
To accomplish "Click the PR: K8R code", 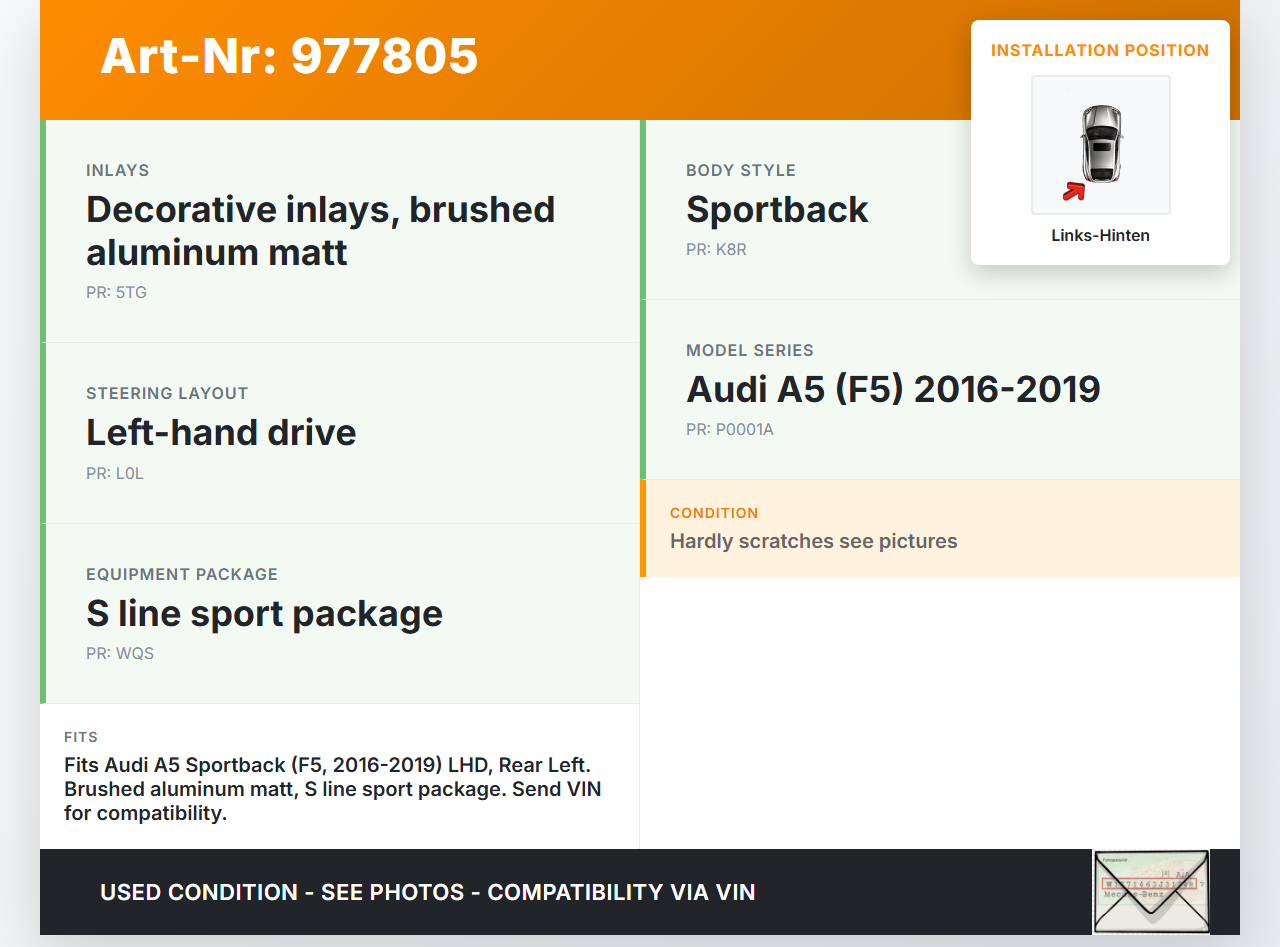I will [x=716, y=250].
